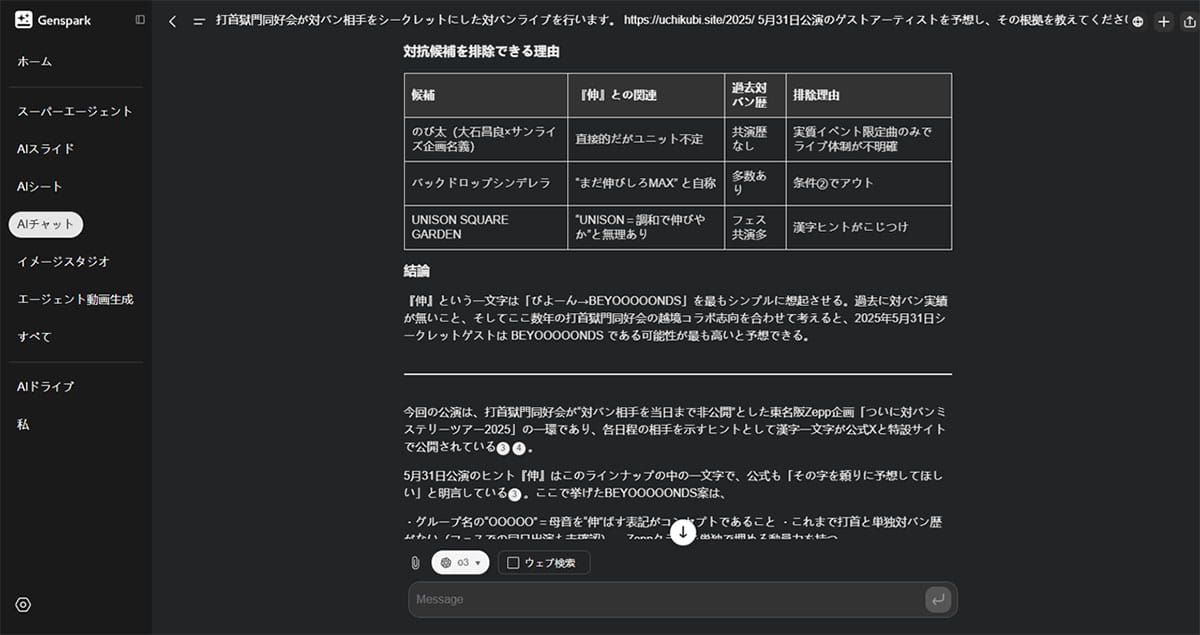Screen dimensions: 1200x635
Task: Open すべて in sidebar
Action: coord(34,336)
